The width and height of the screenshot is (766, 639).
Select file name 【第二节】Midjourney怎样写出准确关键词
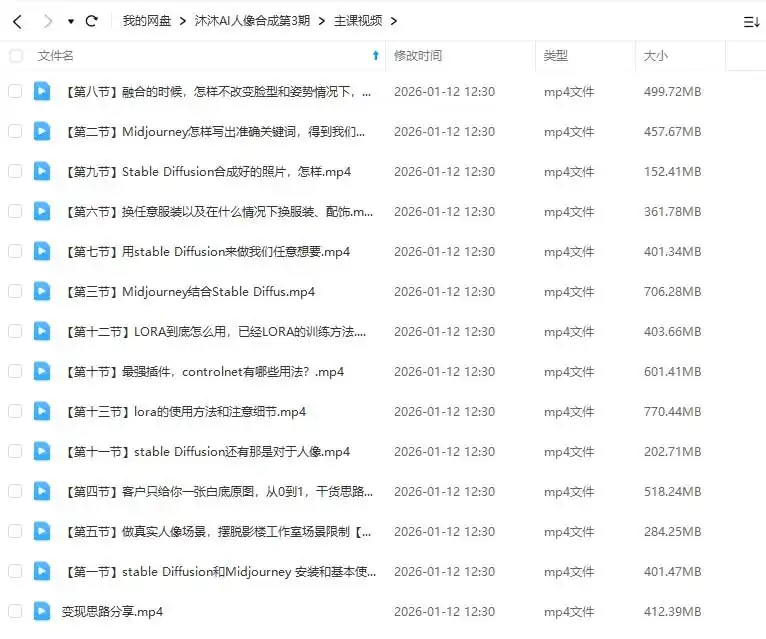(214, 131)
